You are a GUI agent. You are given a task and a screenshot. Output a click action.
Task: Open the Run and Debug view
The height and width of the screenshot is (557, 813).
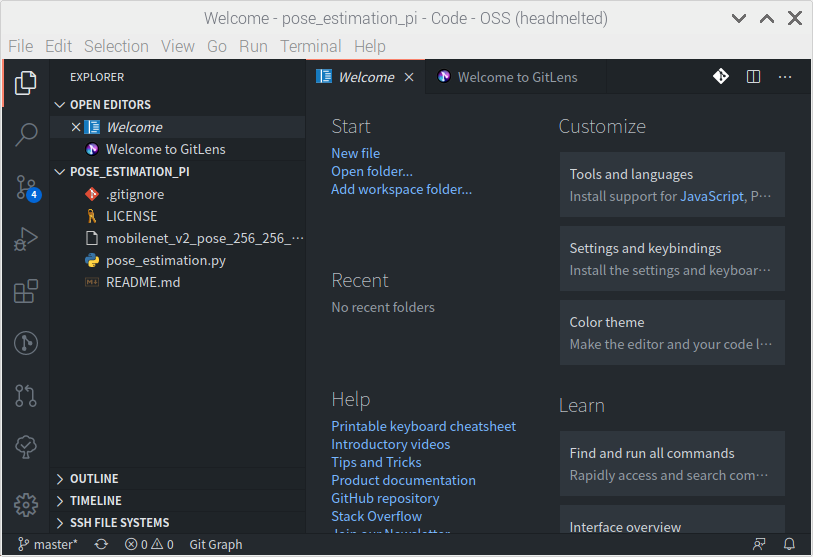[27, 239]
